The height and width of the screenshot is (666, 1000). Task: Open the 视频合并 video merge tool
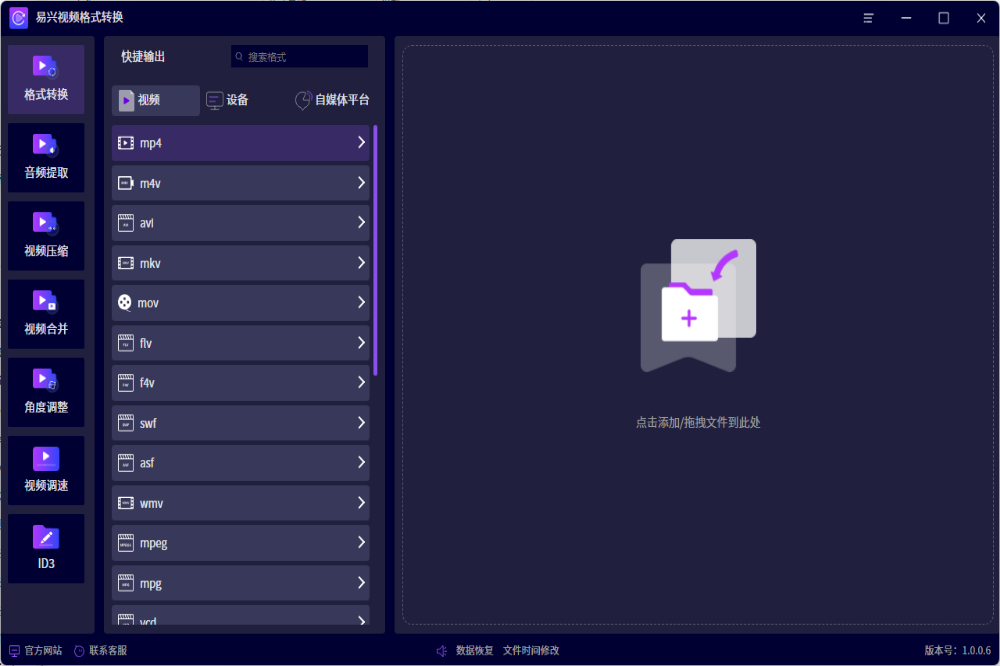[x=46, y=313]
